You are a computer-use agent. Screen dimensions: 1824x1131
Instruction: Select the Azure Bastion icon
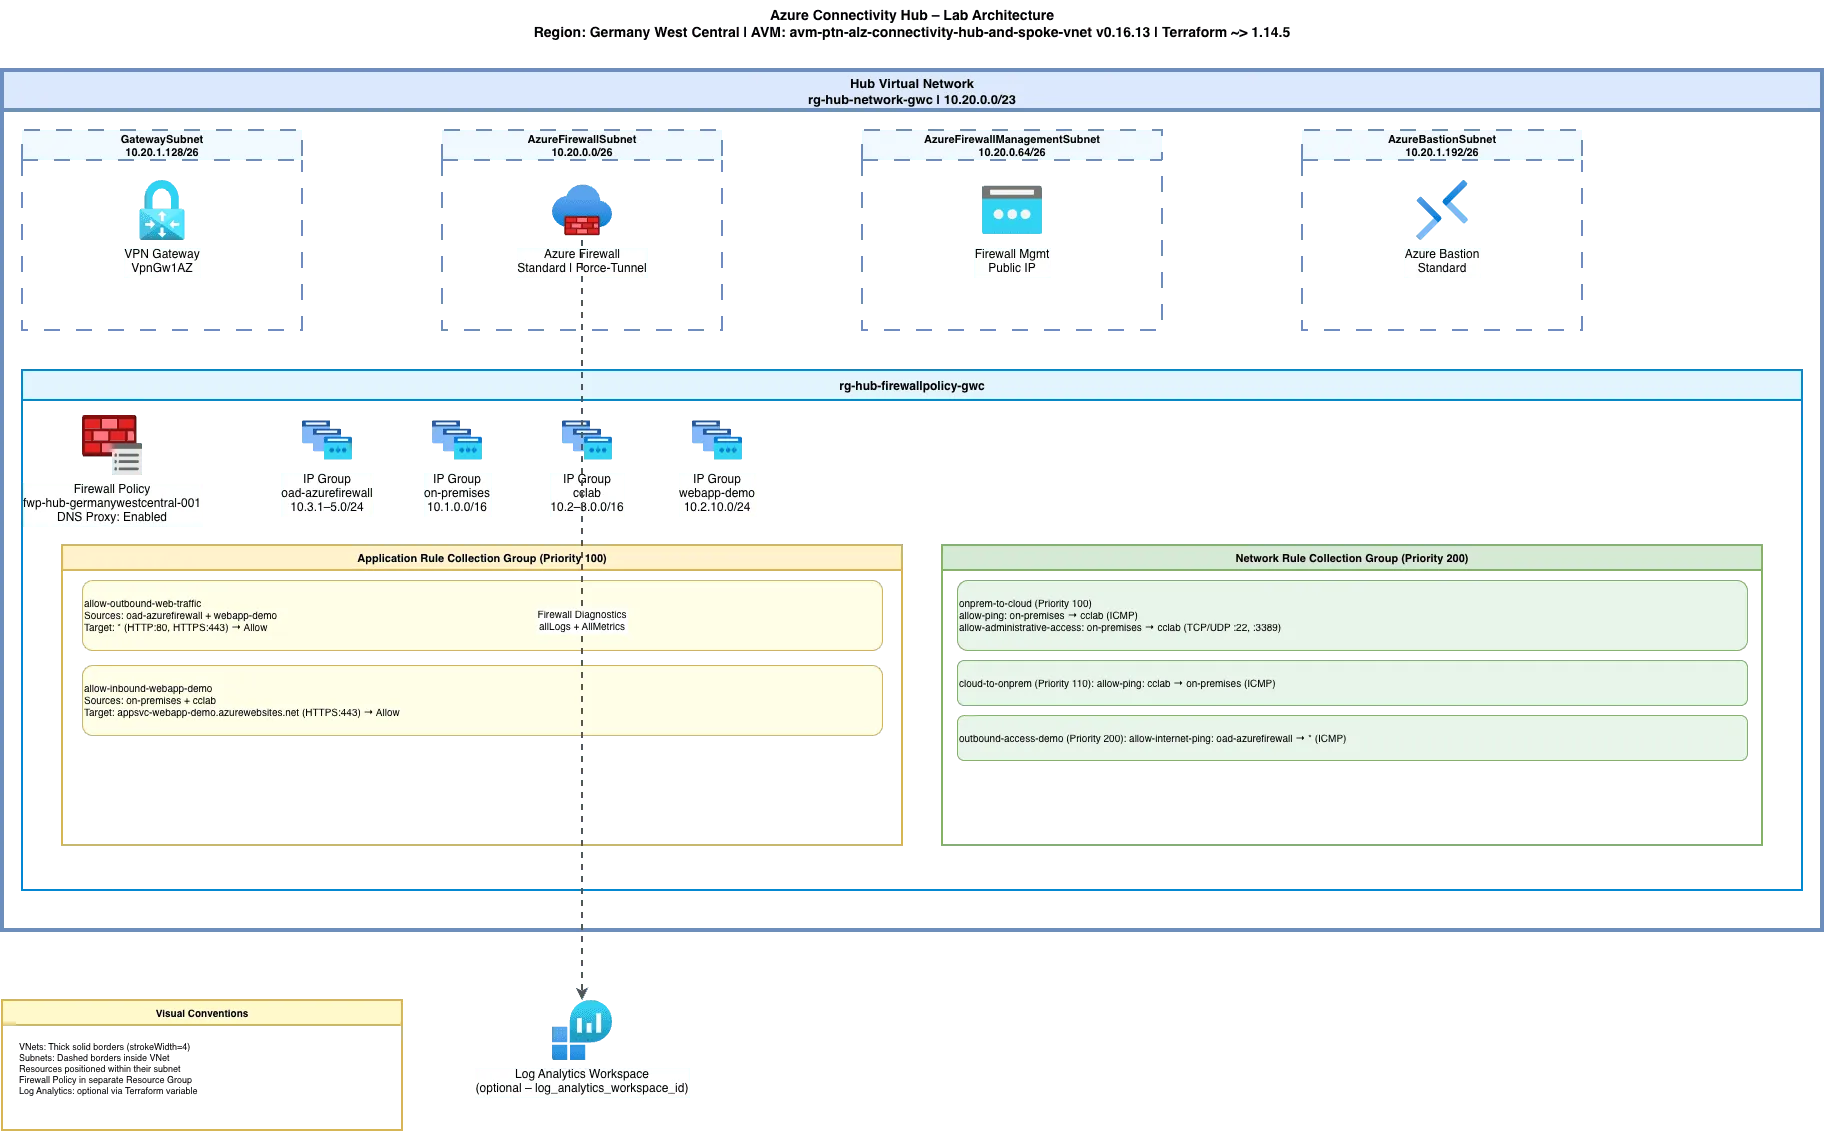pos(1442,210)
